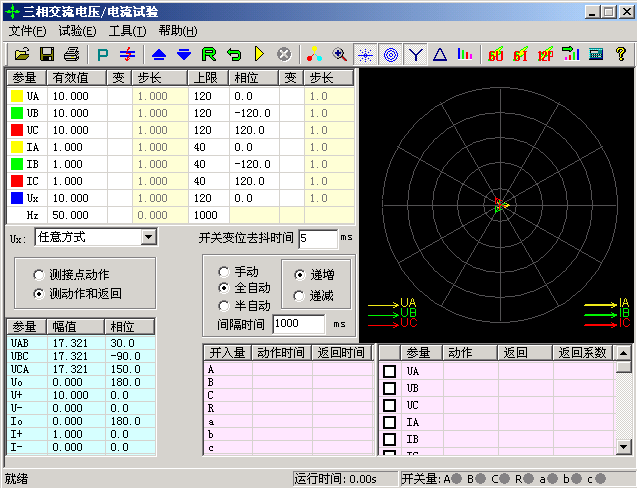Select the 测接点动作 radio button
The image size is (637, 488).
(x=39, y=274)
